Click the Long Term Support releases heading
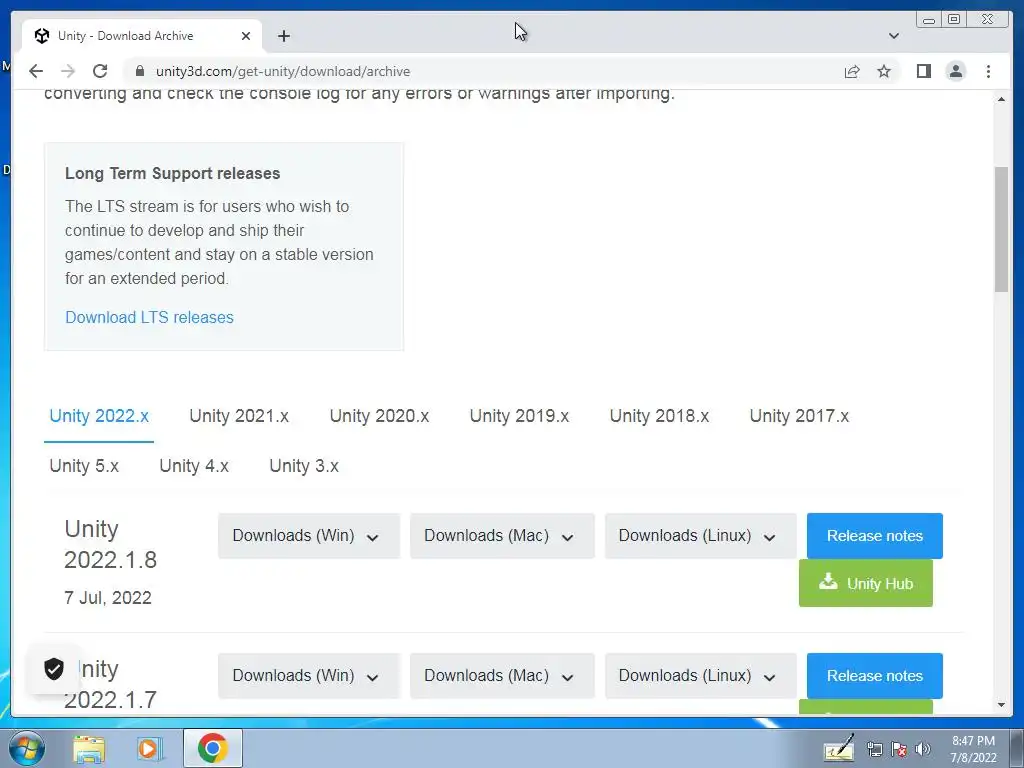The image size is (1024, 768). tap(172, 174)
